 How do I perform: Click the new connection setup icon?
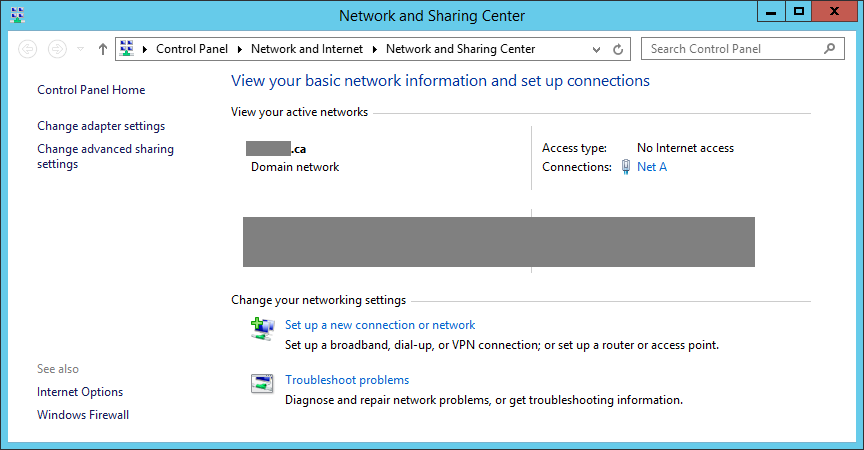(x=262, y=329)
